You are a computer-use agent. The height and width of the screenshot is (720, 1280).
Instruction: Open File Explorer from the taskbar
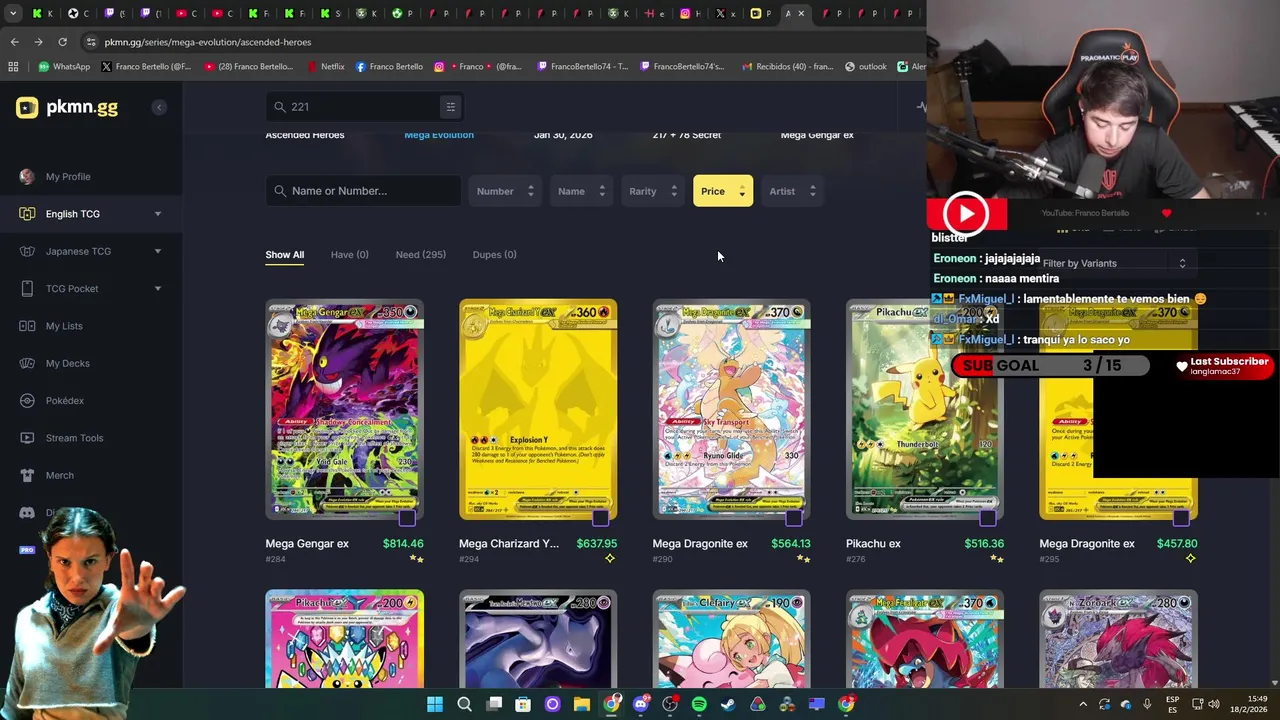pos(581,704)
